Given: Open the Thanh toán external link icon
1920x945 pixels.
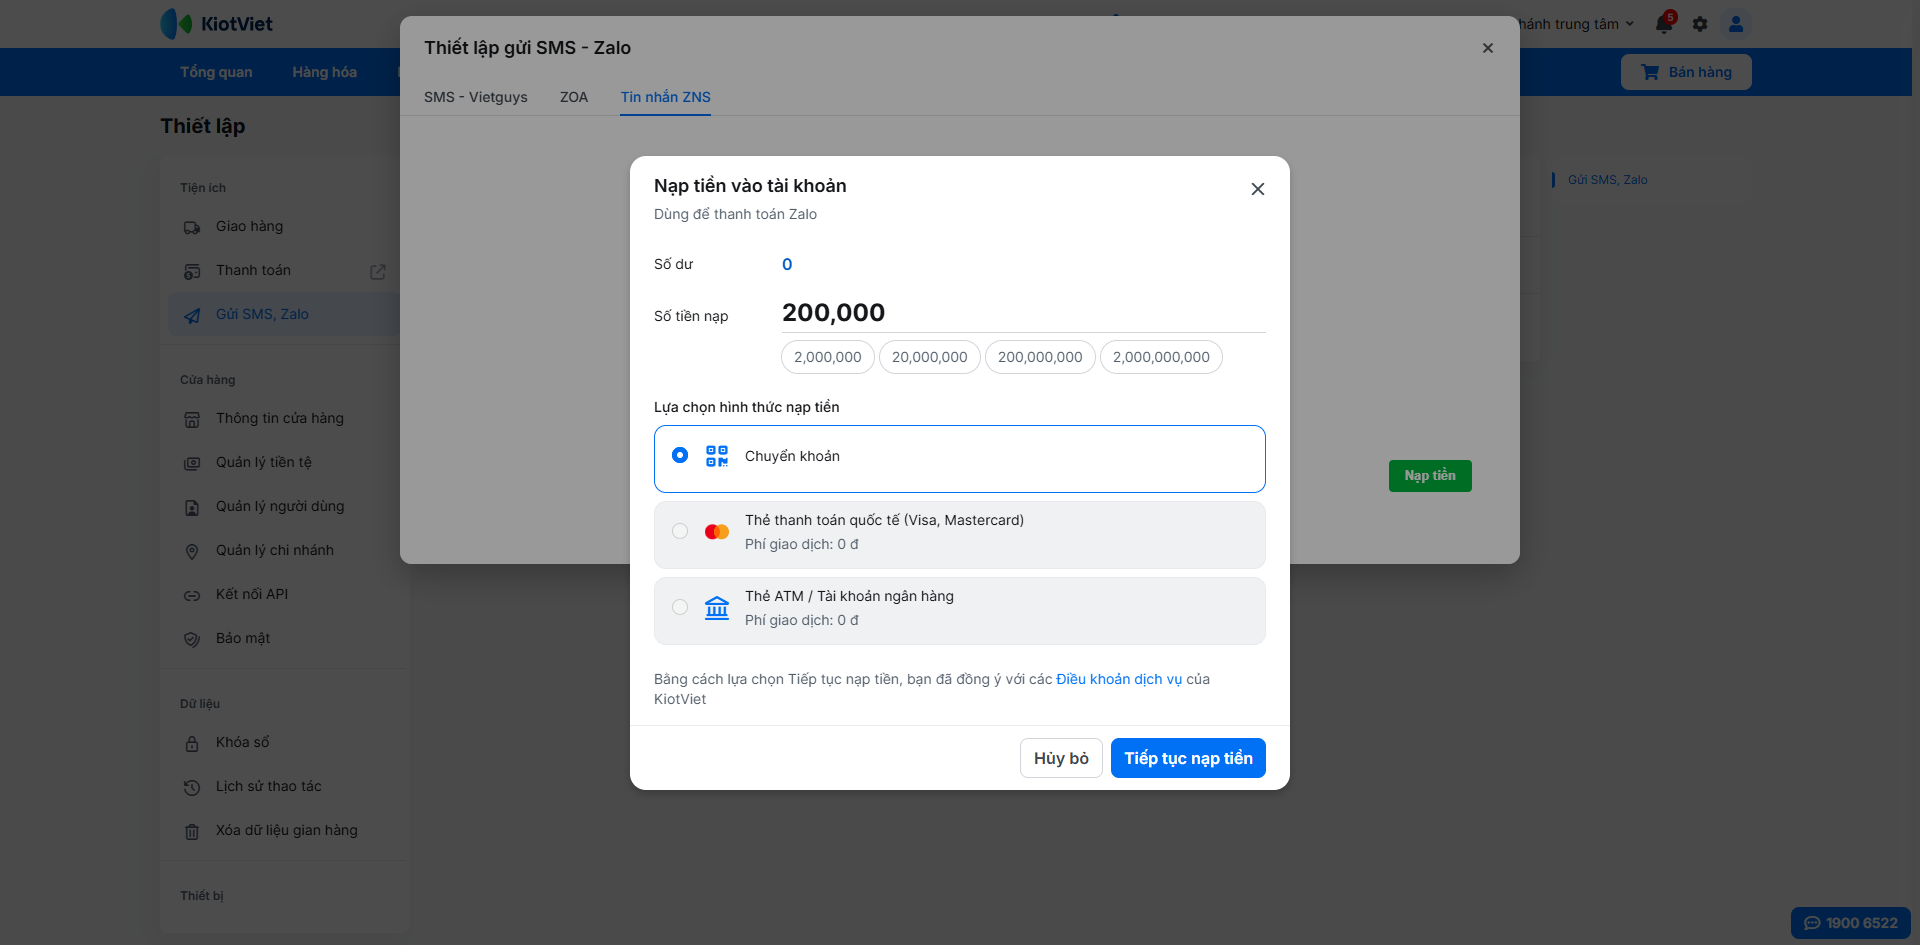Looking at the screenshot, I should pyautogui.click(x=378, y=272).
